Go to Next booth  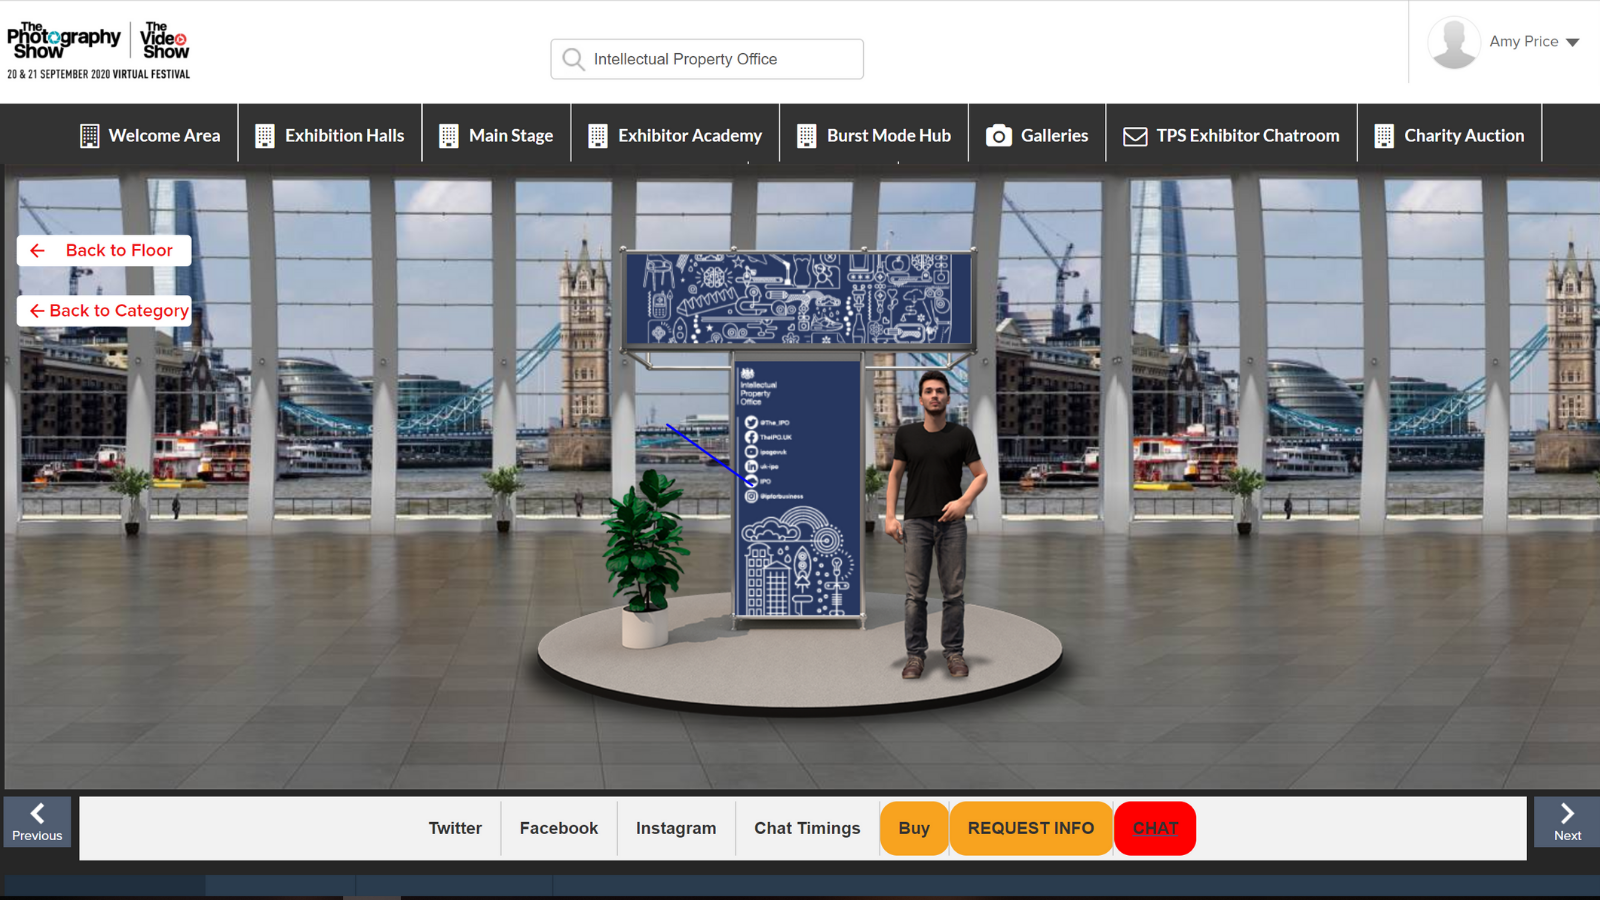click(1567, 822)
